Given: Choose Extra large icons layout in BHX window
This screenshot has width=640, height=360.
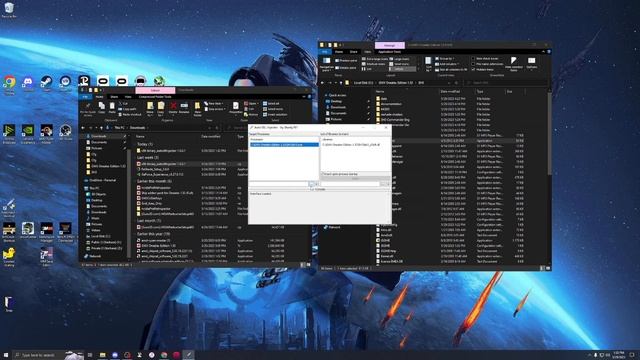Looking at the screenshot, I should pyautogui.click(x=375, y=59).
